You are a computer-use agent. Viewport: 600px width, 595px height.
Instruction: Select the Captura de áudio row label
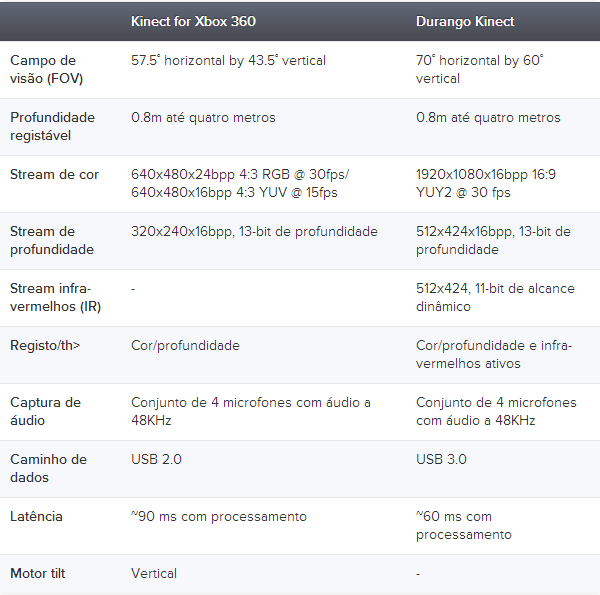(46, 411)
